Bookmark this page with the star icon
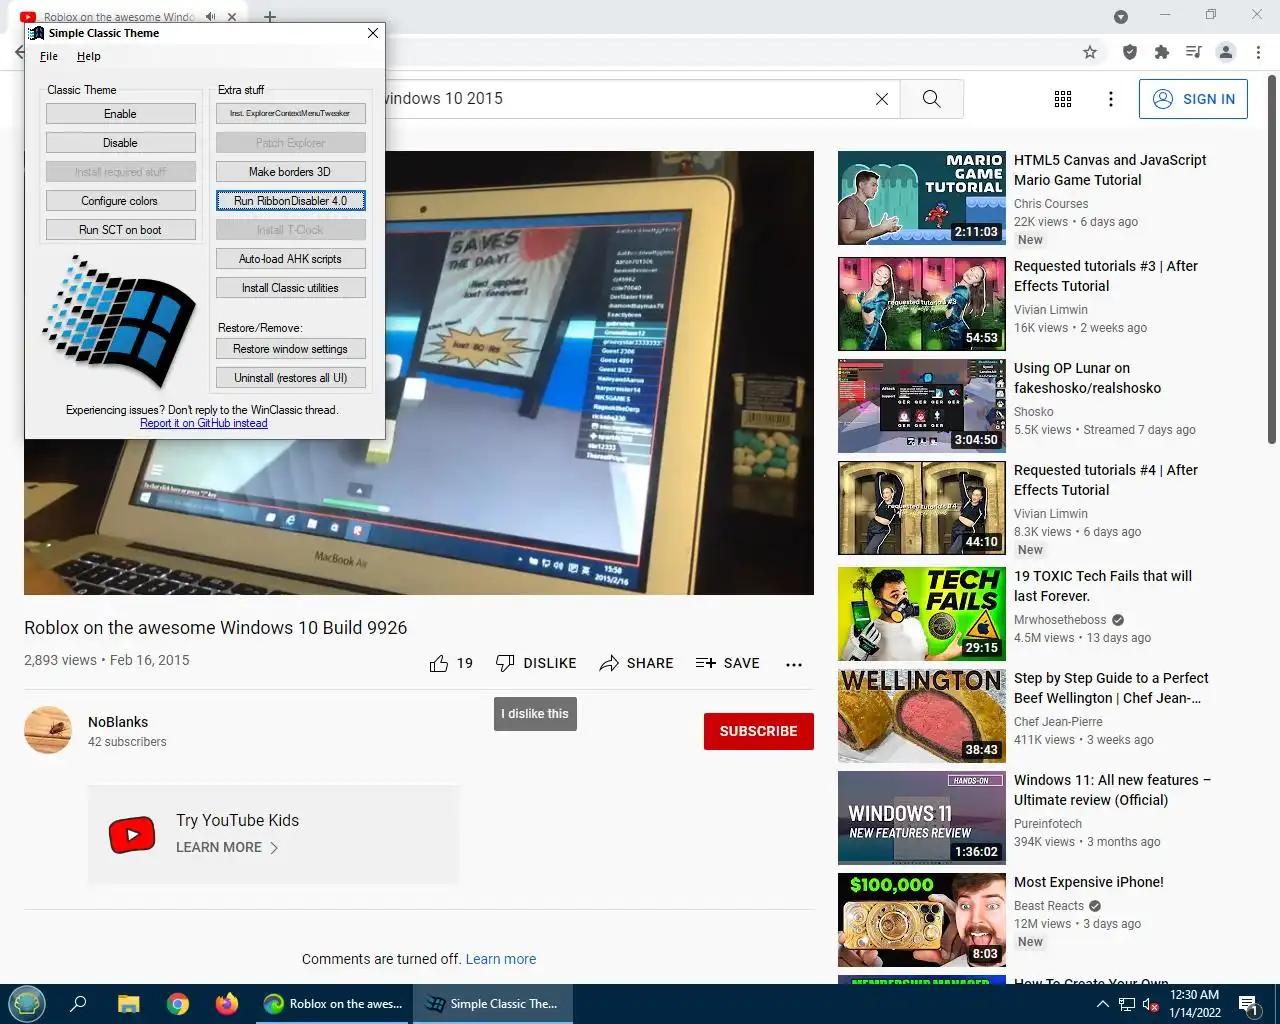This screenshot has width=1280, height=1024. point(1090,52)
